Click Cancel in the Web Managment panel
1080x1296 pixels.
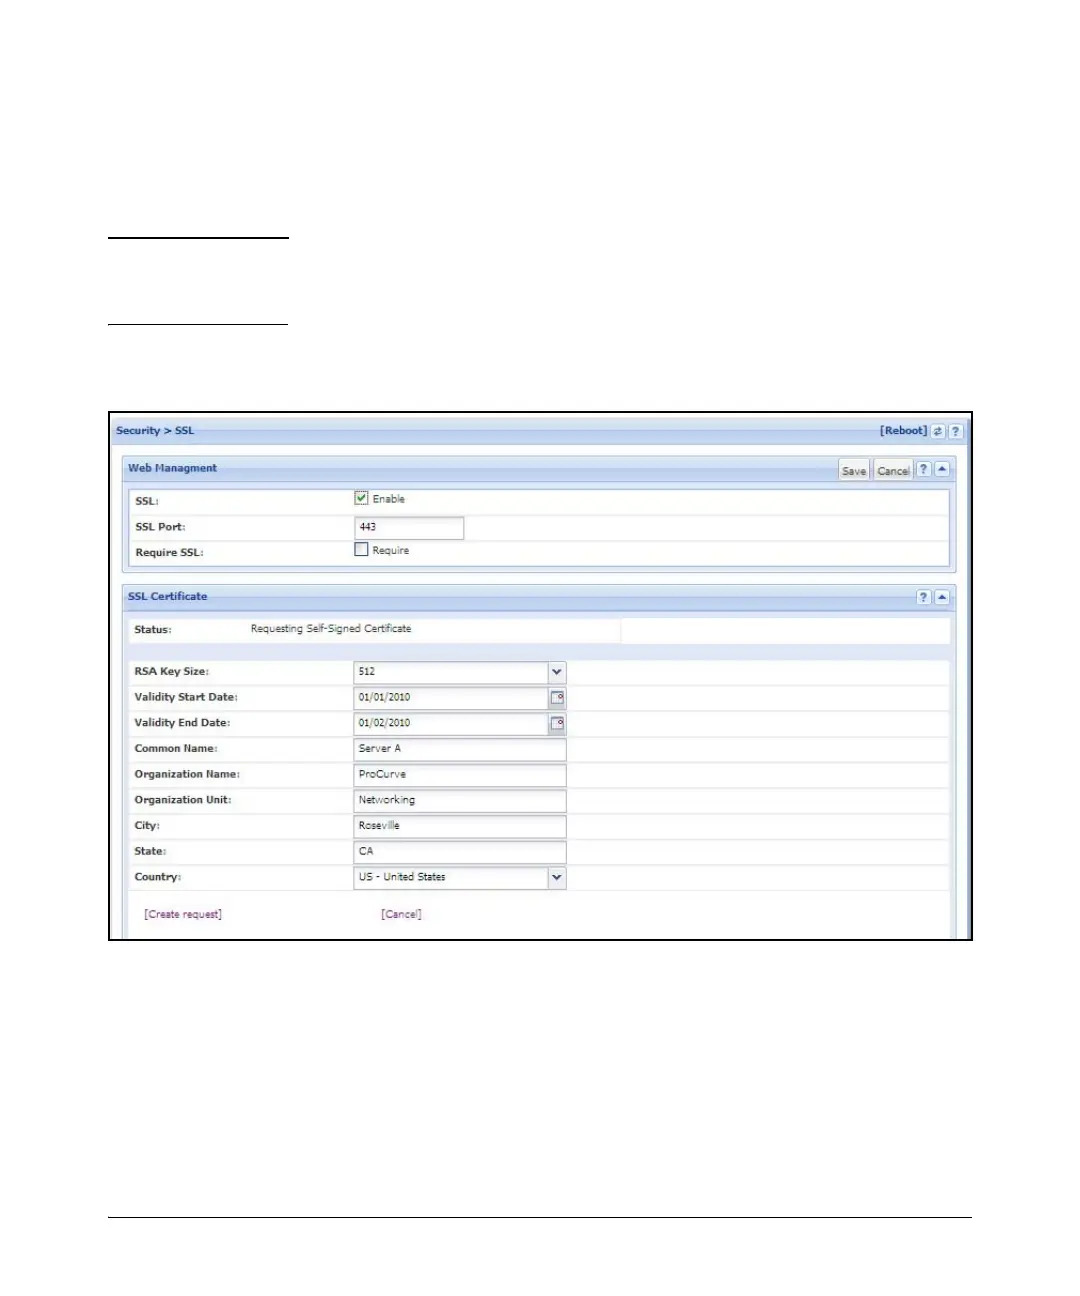[893, 470]
